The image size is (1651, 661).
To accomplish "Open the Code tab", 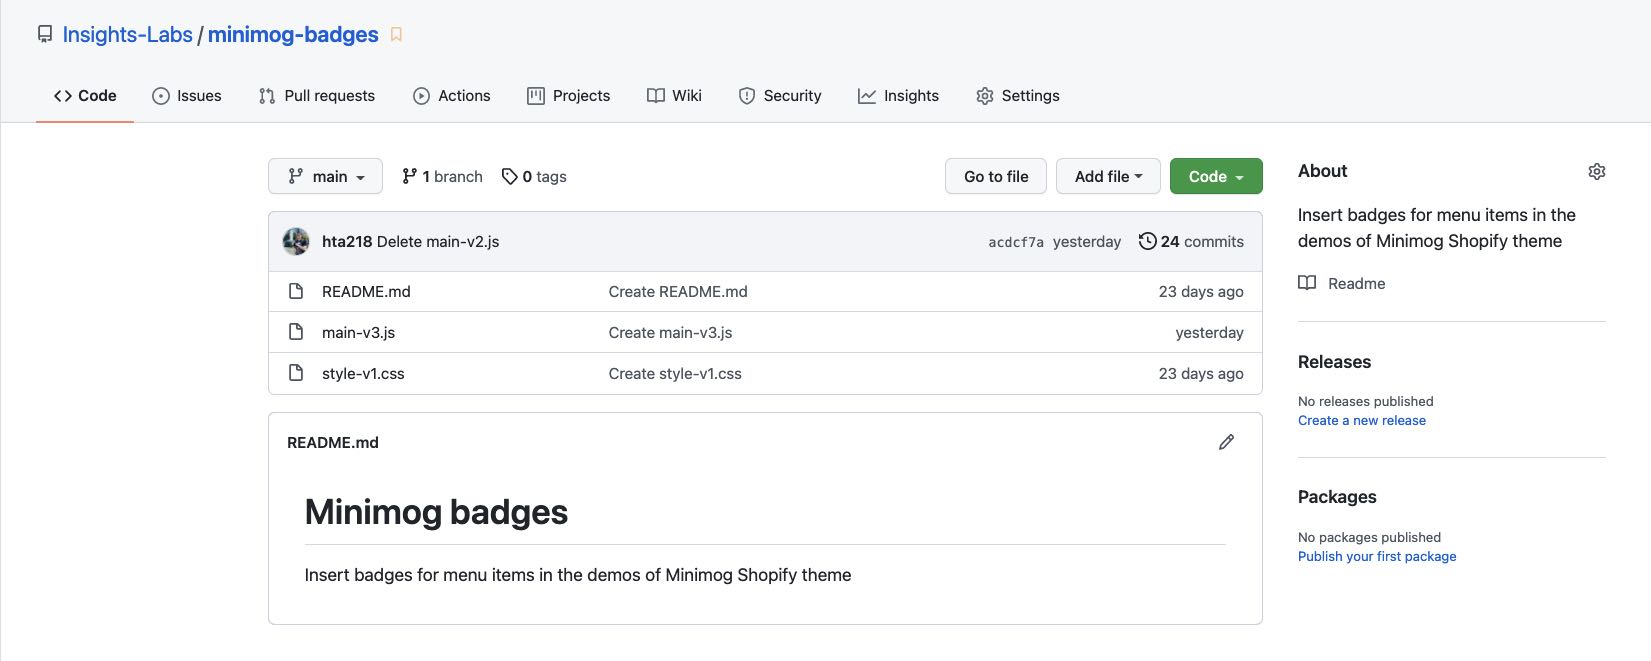I will click(85, 96).
